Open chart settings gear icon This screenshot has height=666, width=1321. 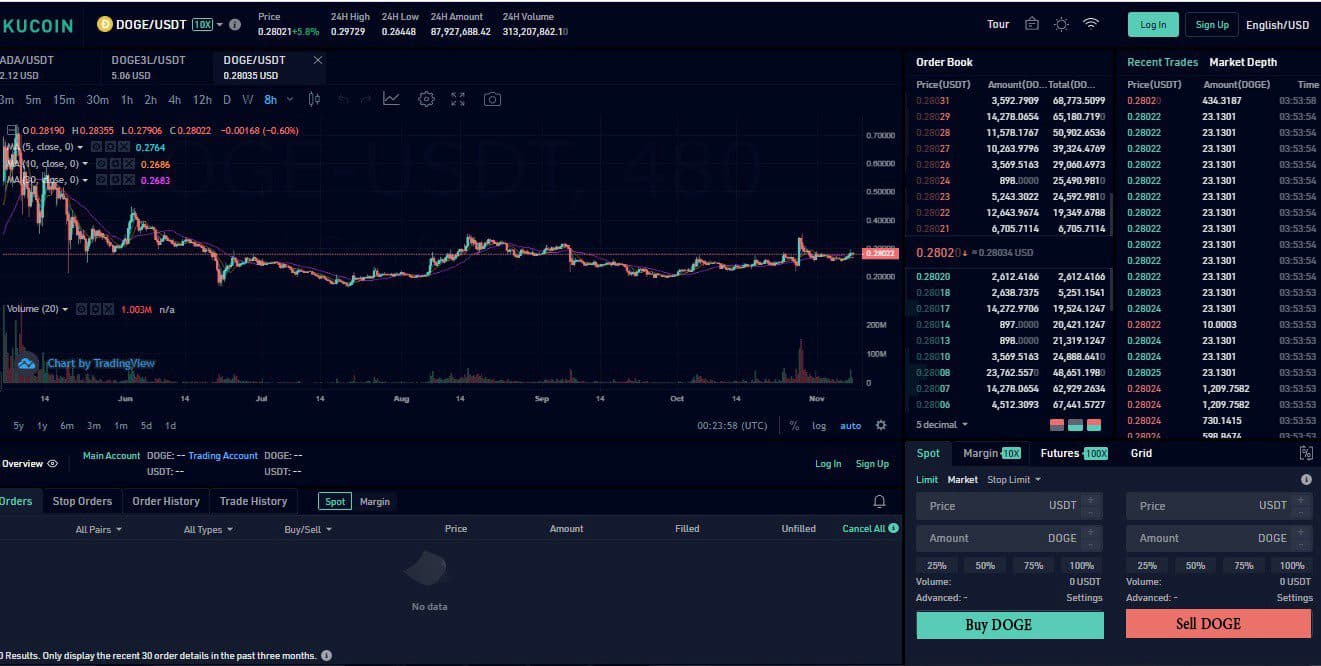coord(426,99)
